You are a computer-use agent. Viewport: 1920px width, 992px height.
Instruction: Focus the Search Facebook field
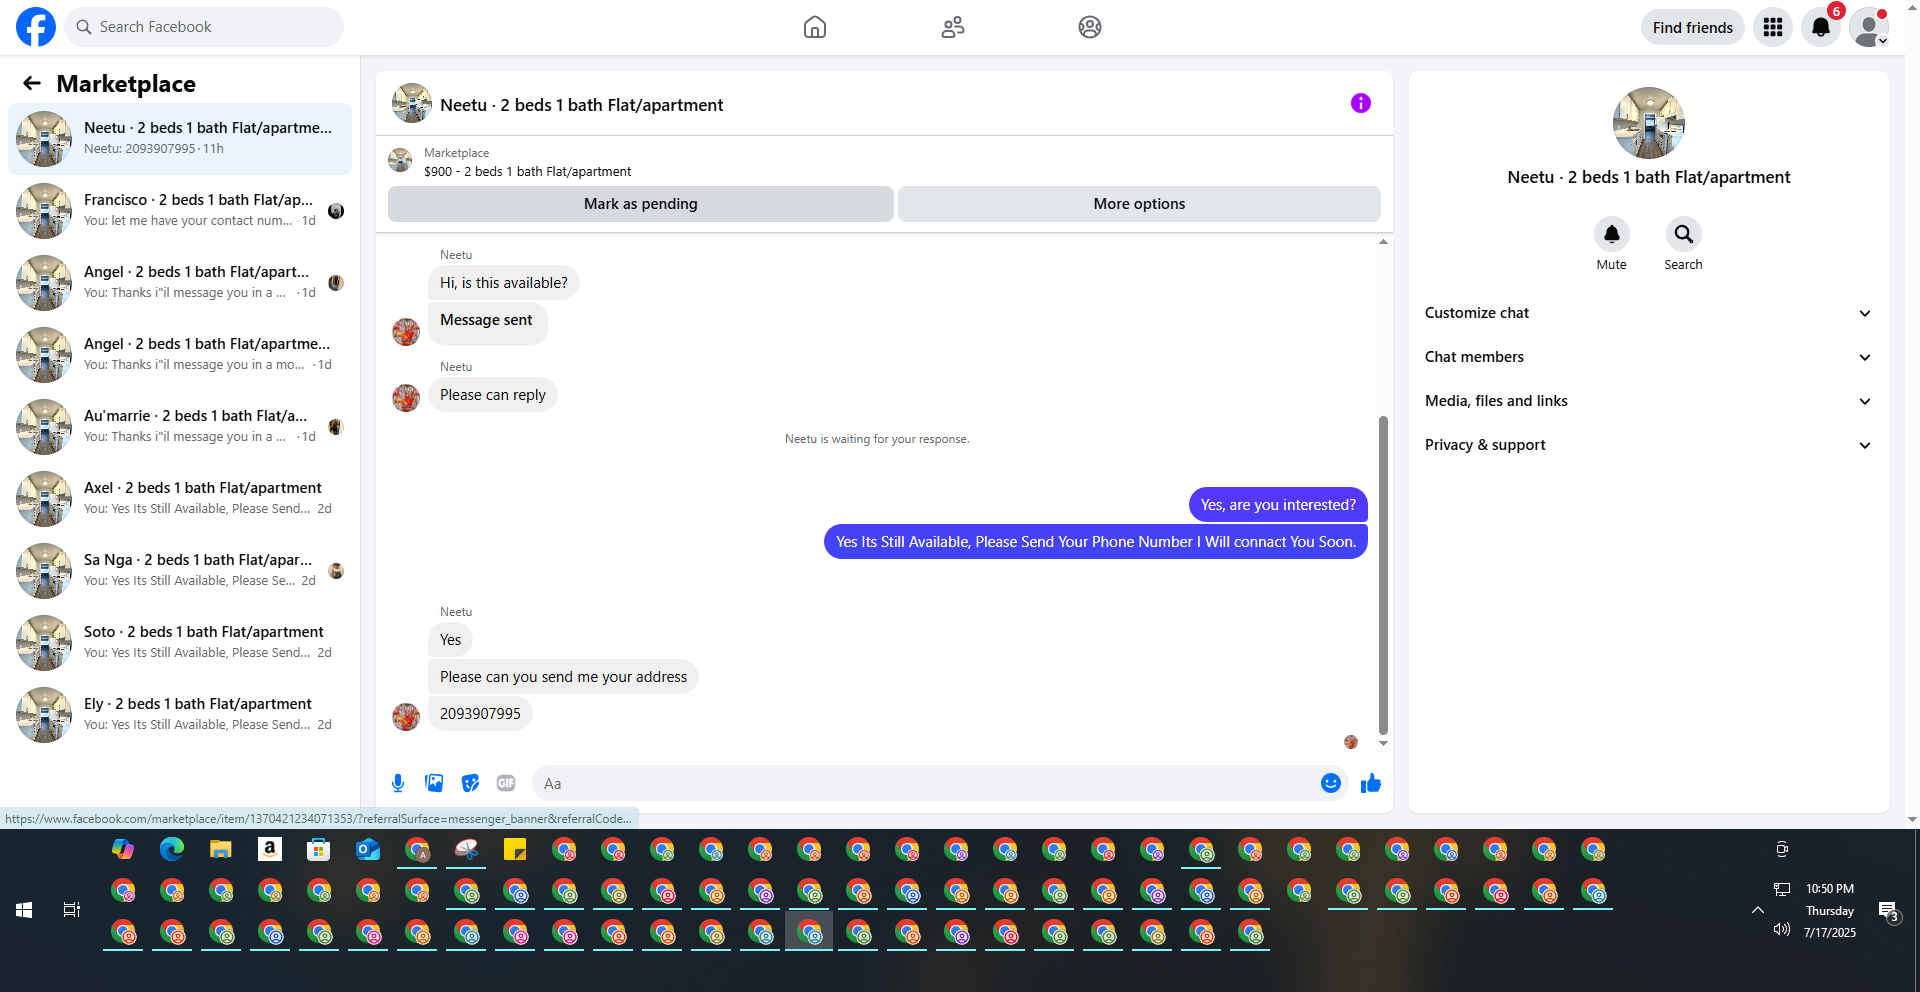[204, 27]
